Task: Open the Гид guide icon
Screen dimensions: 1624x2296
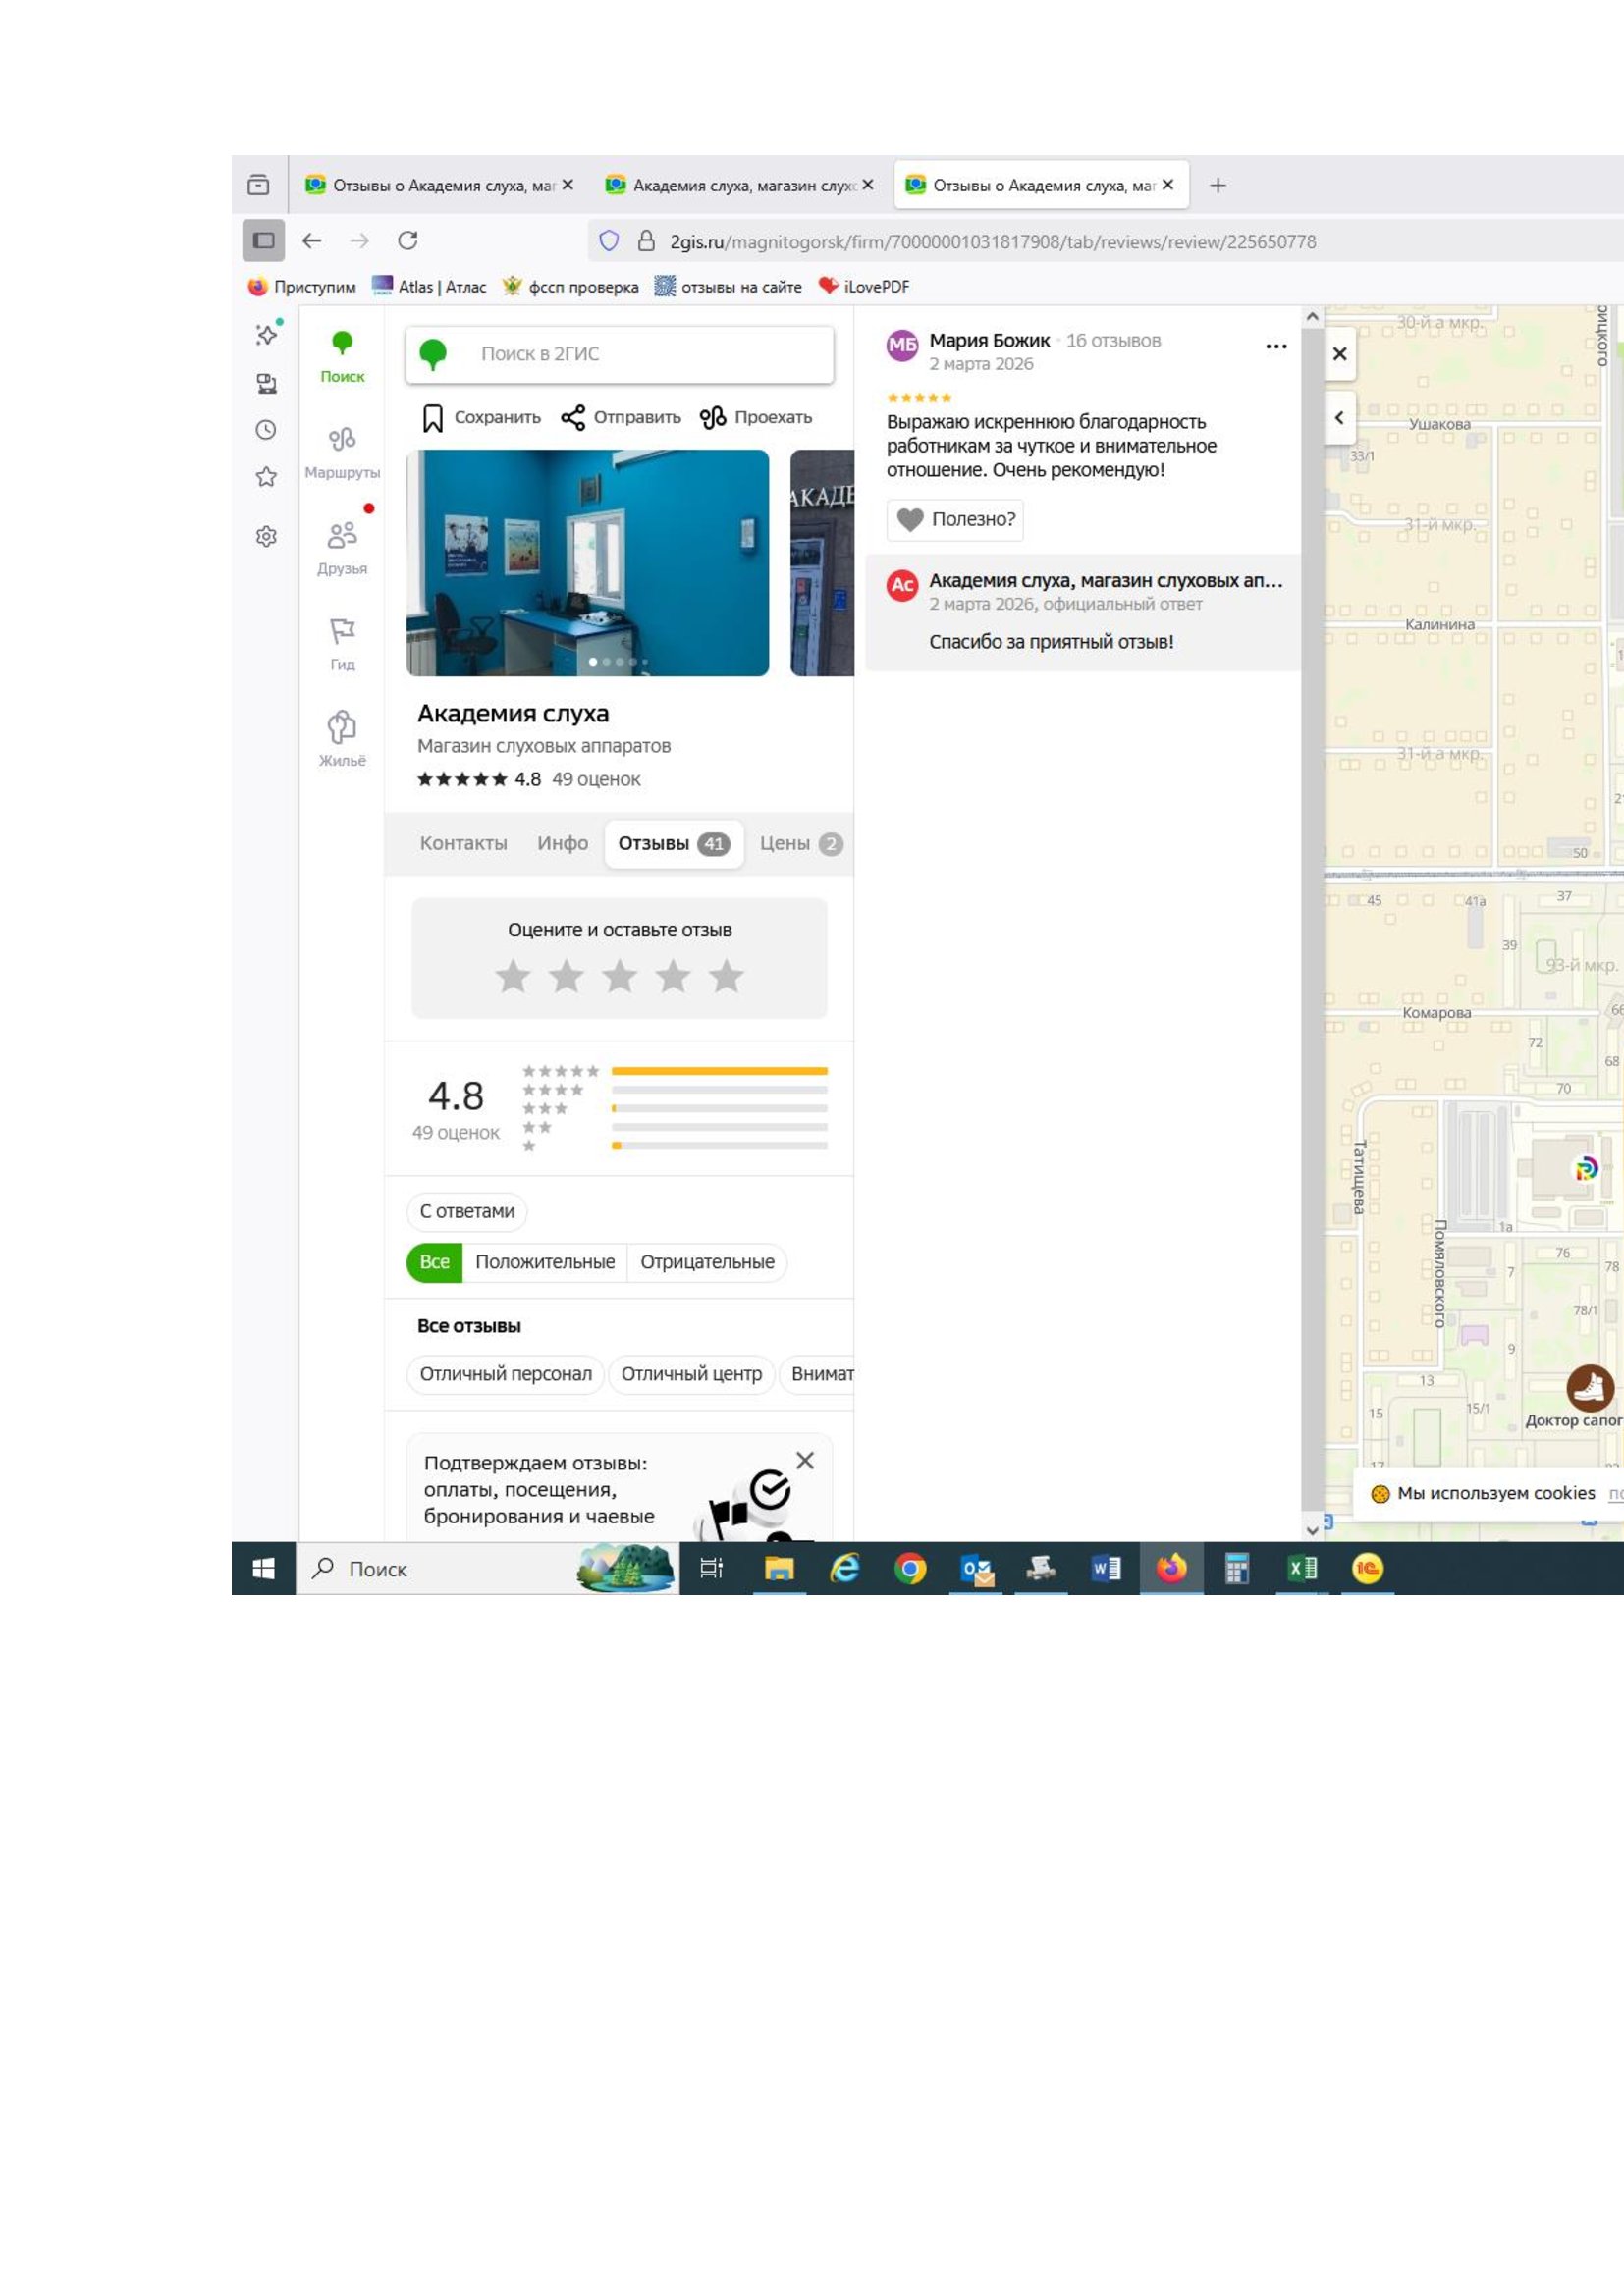Action: (x=342, y=633)
